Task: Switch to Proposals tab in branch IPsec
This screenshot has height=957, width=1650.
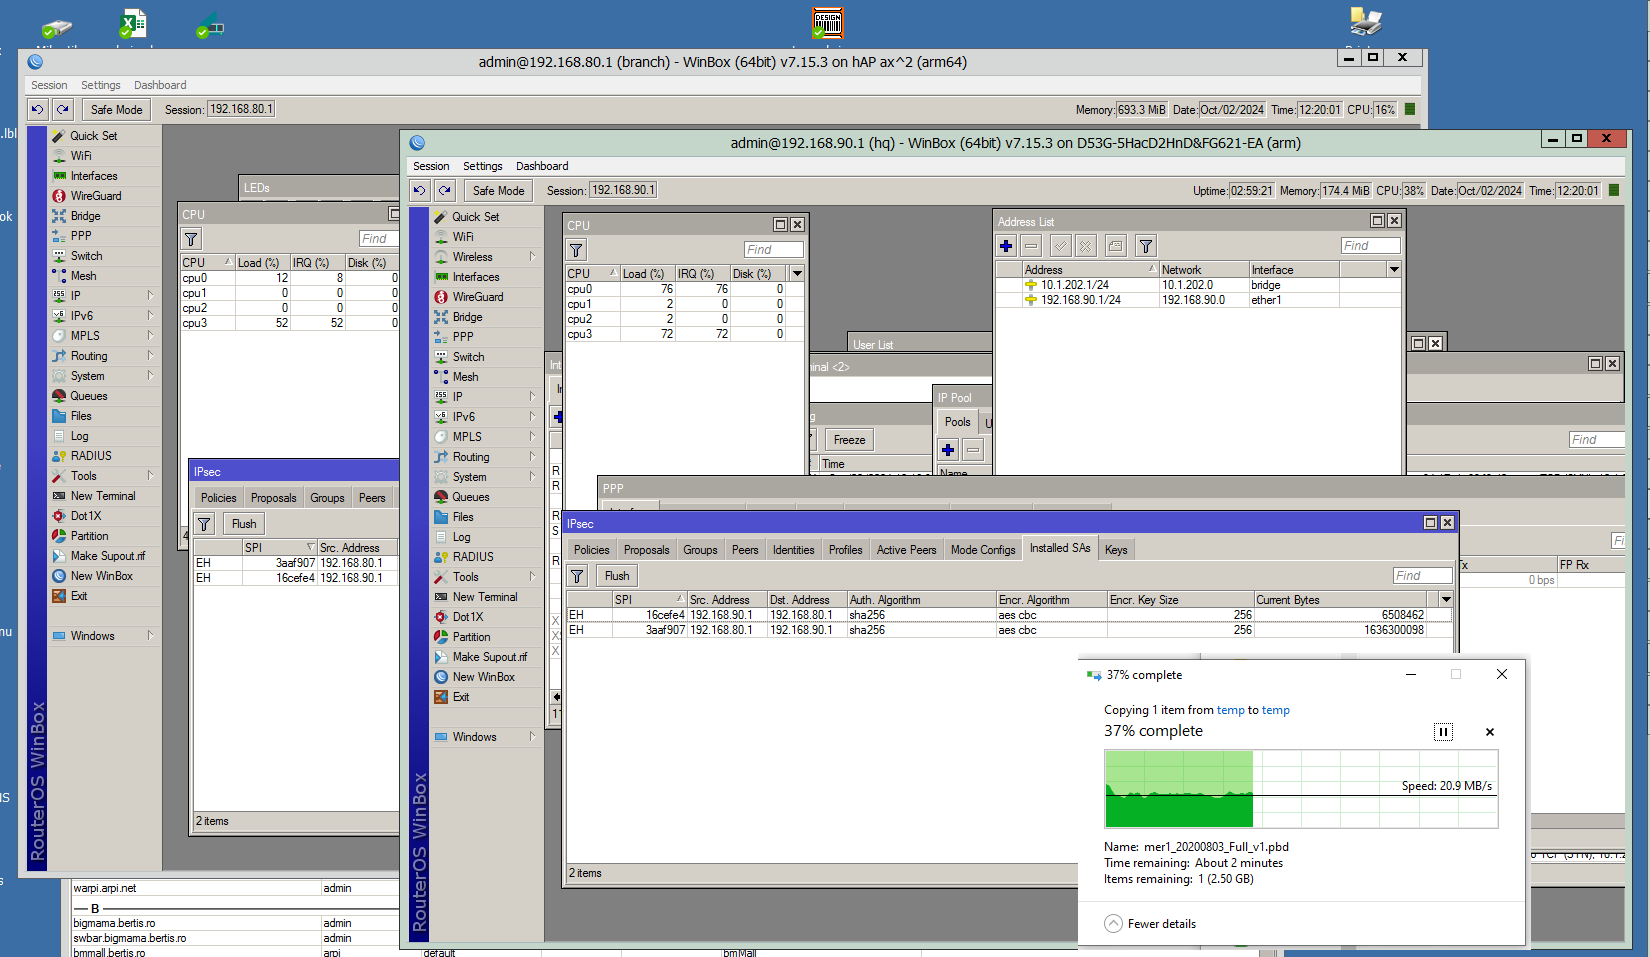Action: tap(273, 498)
